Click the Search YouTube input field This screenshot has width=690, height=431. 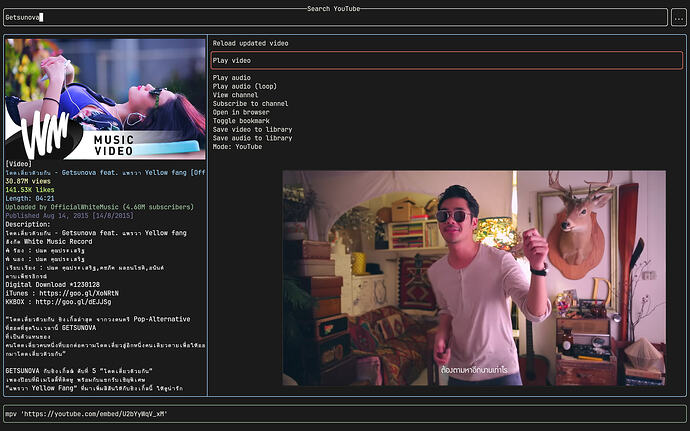tap(335, 17)
